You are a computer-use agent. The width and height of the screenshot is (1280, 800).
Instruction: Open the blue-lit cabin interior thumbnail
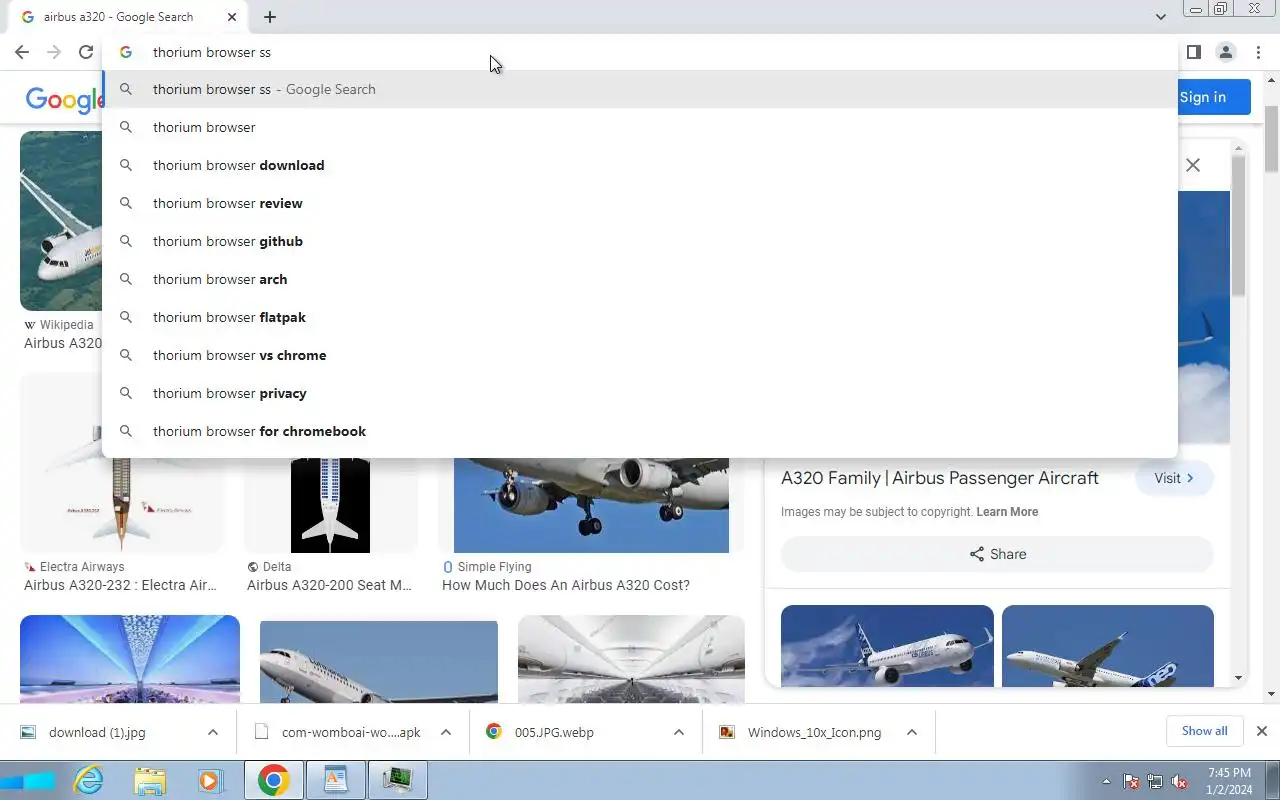point(130,659)
